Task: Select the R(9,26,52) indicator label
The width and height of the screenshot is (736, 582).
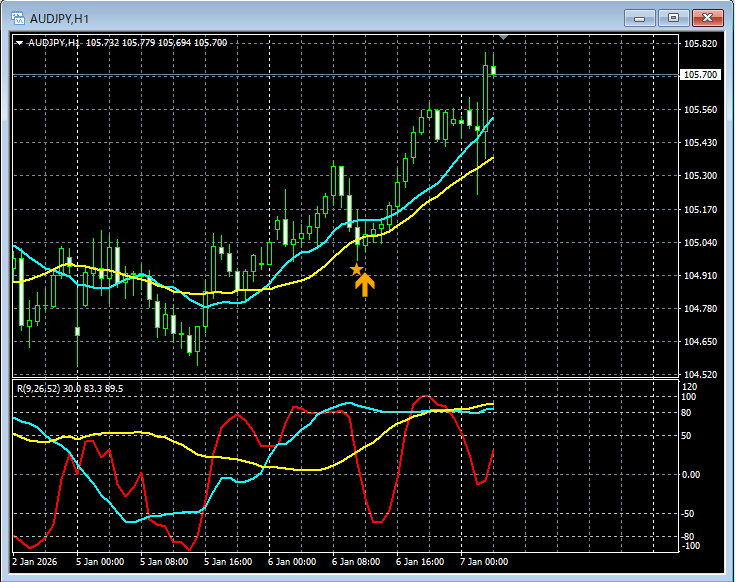Action: click(x=70, y=389)
